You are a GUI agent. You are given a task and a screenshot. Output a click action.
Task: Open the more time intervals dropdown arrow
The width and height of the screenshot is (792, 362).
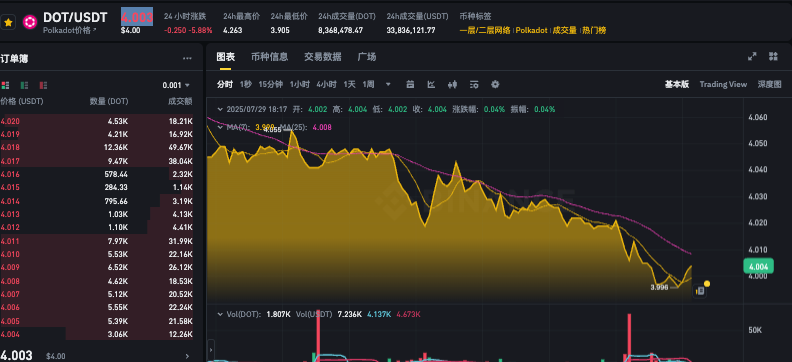pyautogui.click(x=388, y=84)
